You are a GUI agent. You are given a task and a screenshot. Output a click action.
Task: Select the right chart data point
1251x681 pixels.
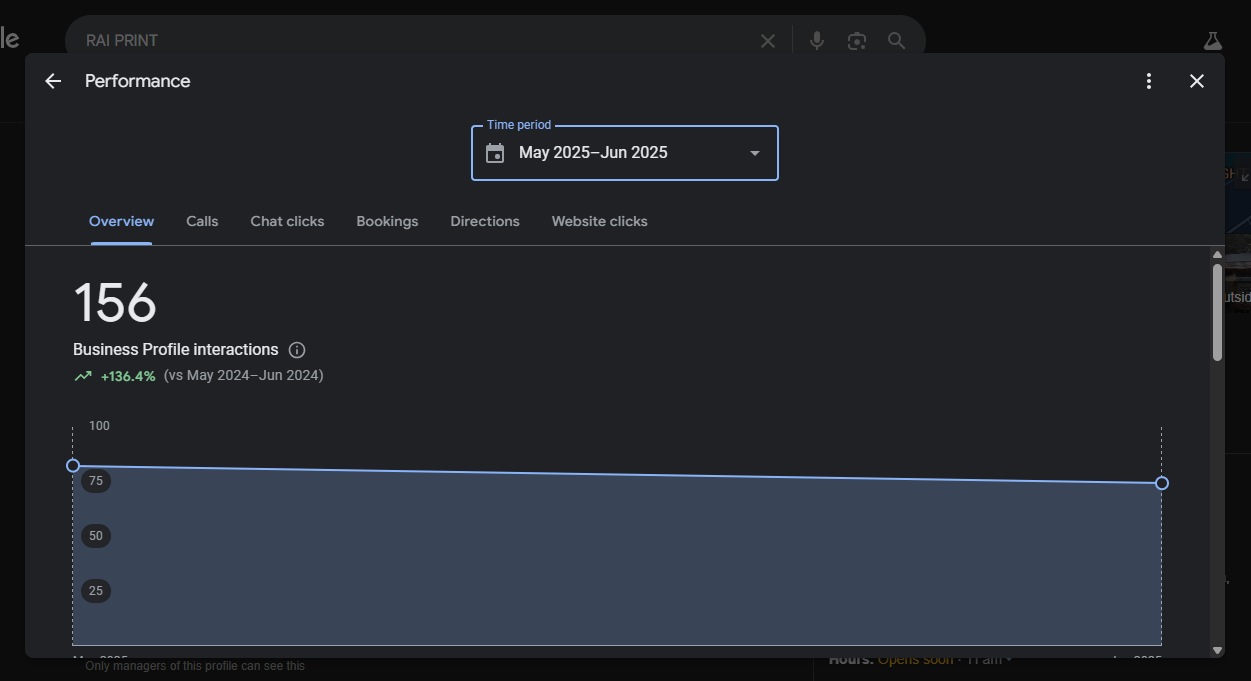click(x=1162, y=483)
